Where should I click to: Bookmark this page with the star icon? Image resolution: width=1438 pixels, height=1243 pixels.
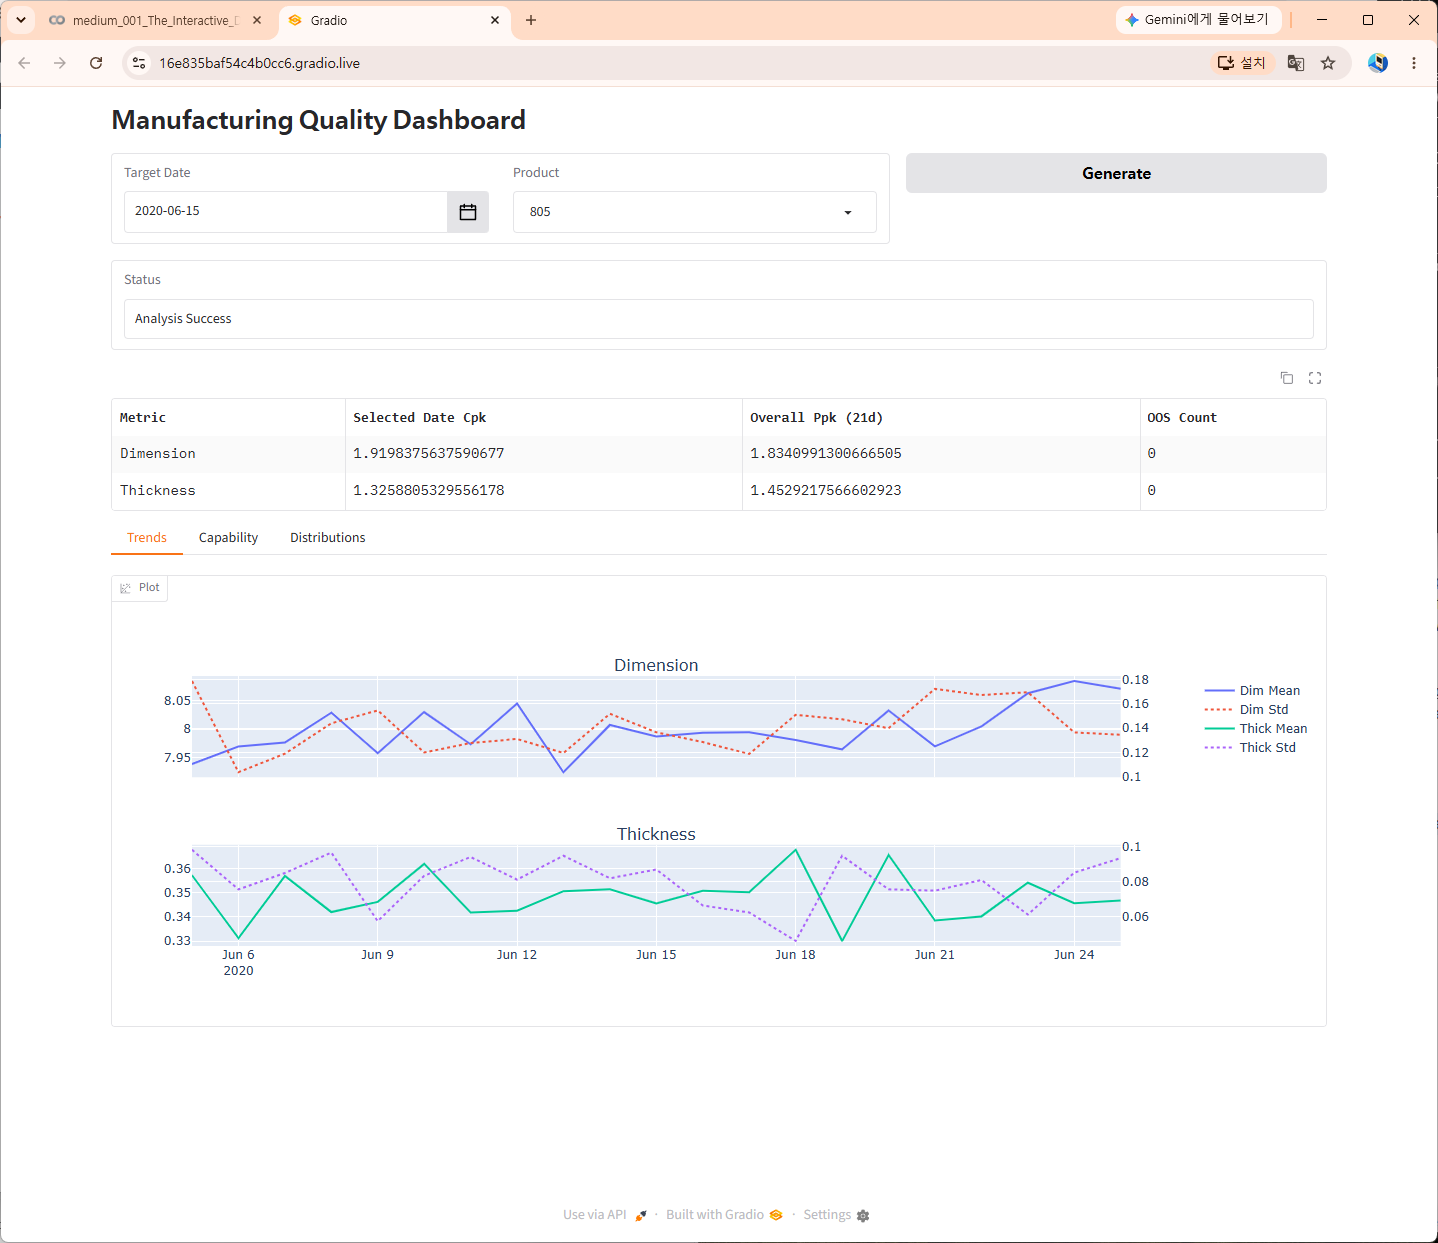(x=1328, y=63)
